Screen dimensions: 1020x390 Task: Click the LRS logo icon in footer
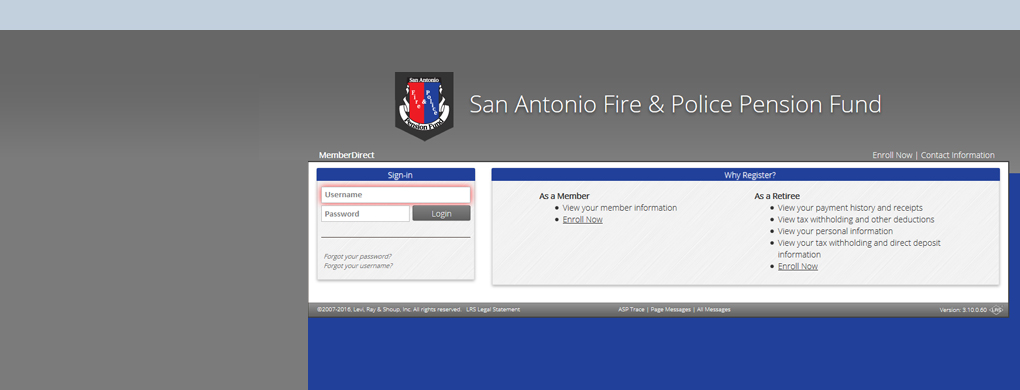coord(995,310)
